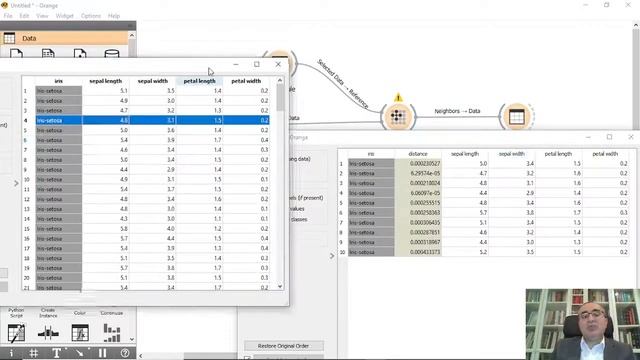Click row 10 petal width value 0.1
This screenshot has height=360, width=640.
[x=246, y=179]
